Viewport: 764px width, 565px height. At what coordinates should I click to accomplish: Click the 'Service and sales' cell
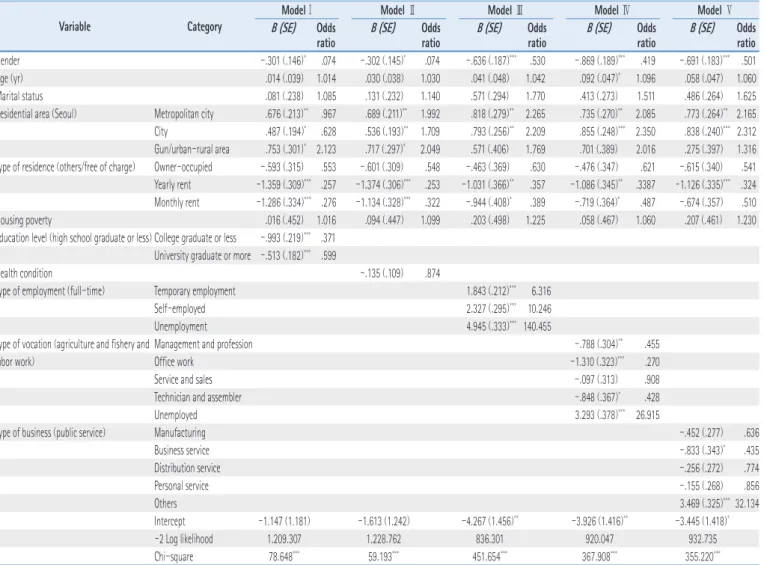click(x=183, y=379)
